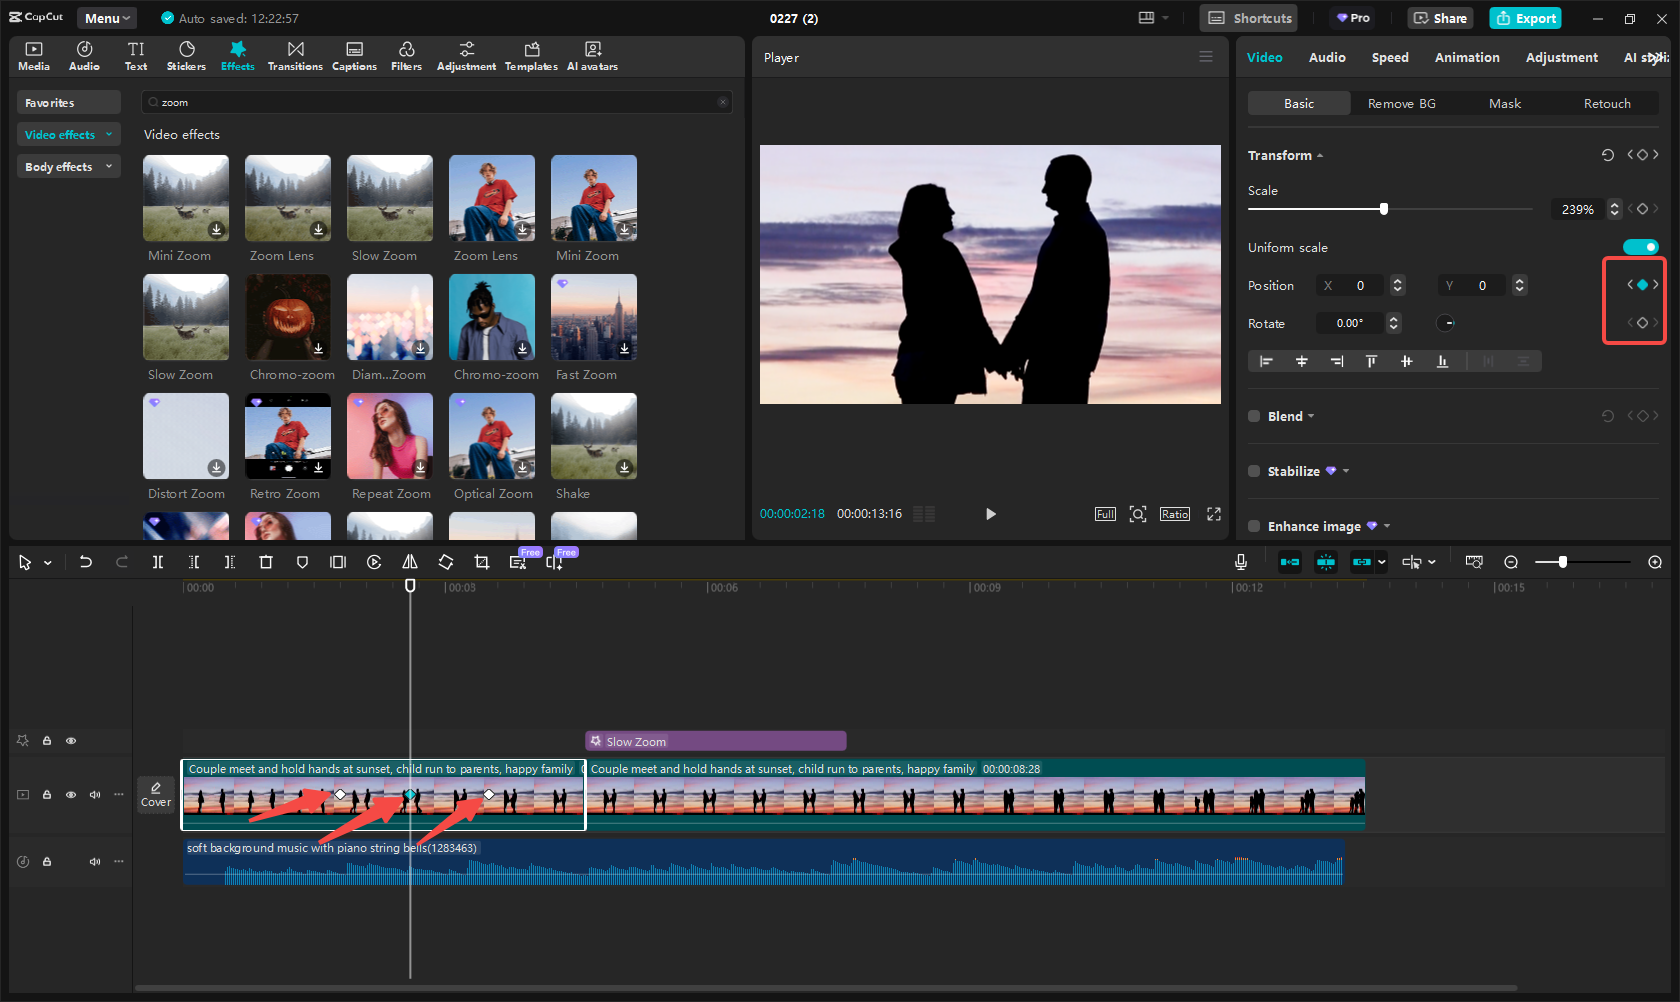
Task: Open the Shortcuts panel
Action: pyautogui.click(x=1247, y=17)
